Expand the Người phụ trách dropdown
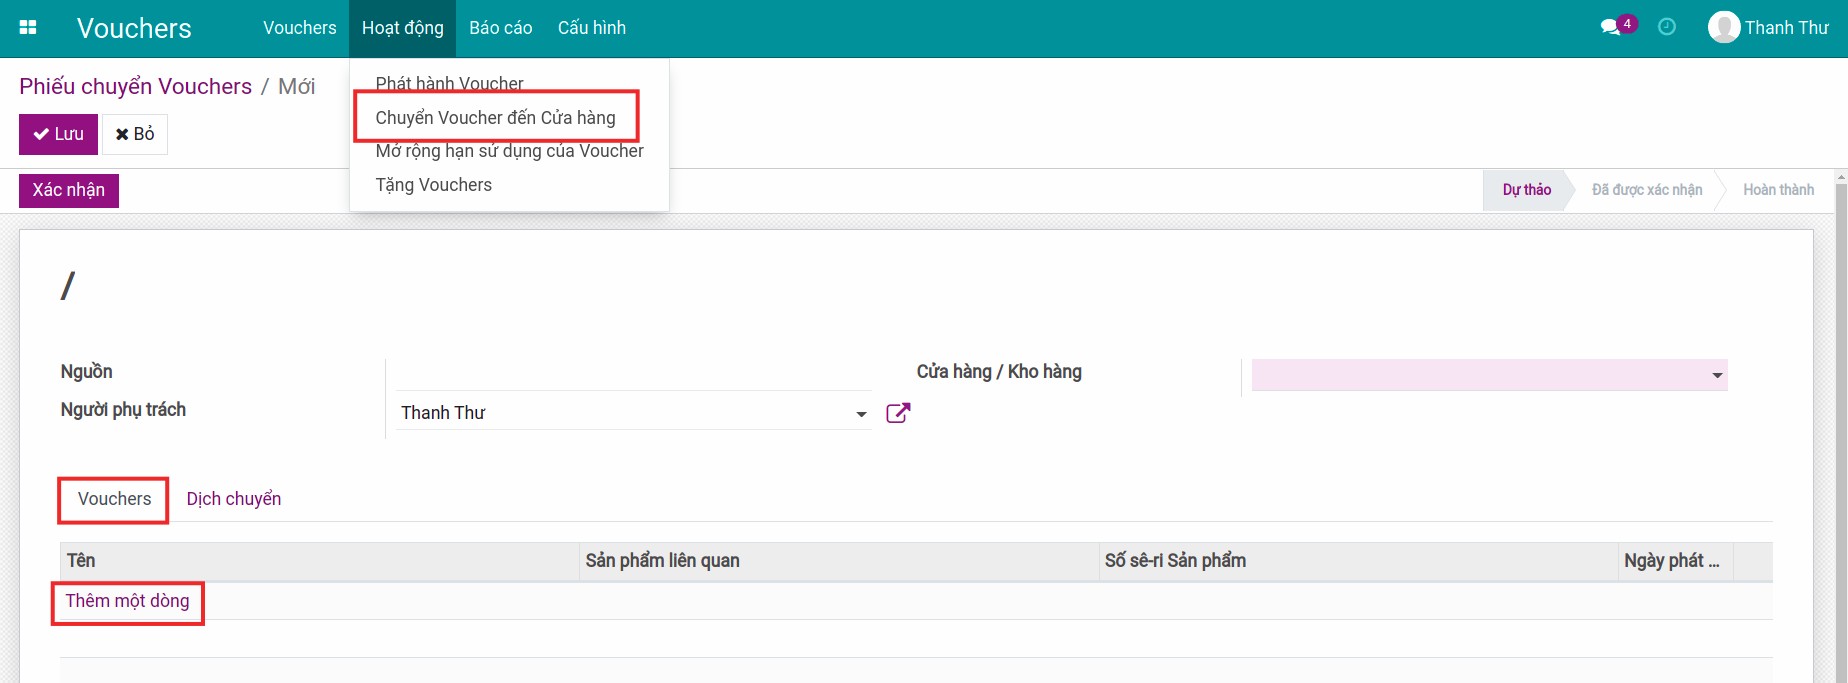Viewport: 1848px width, 683px height. pos(861,414)
